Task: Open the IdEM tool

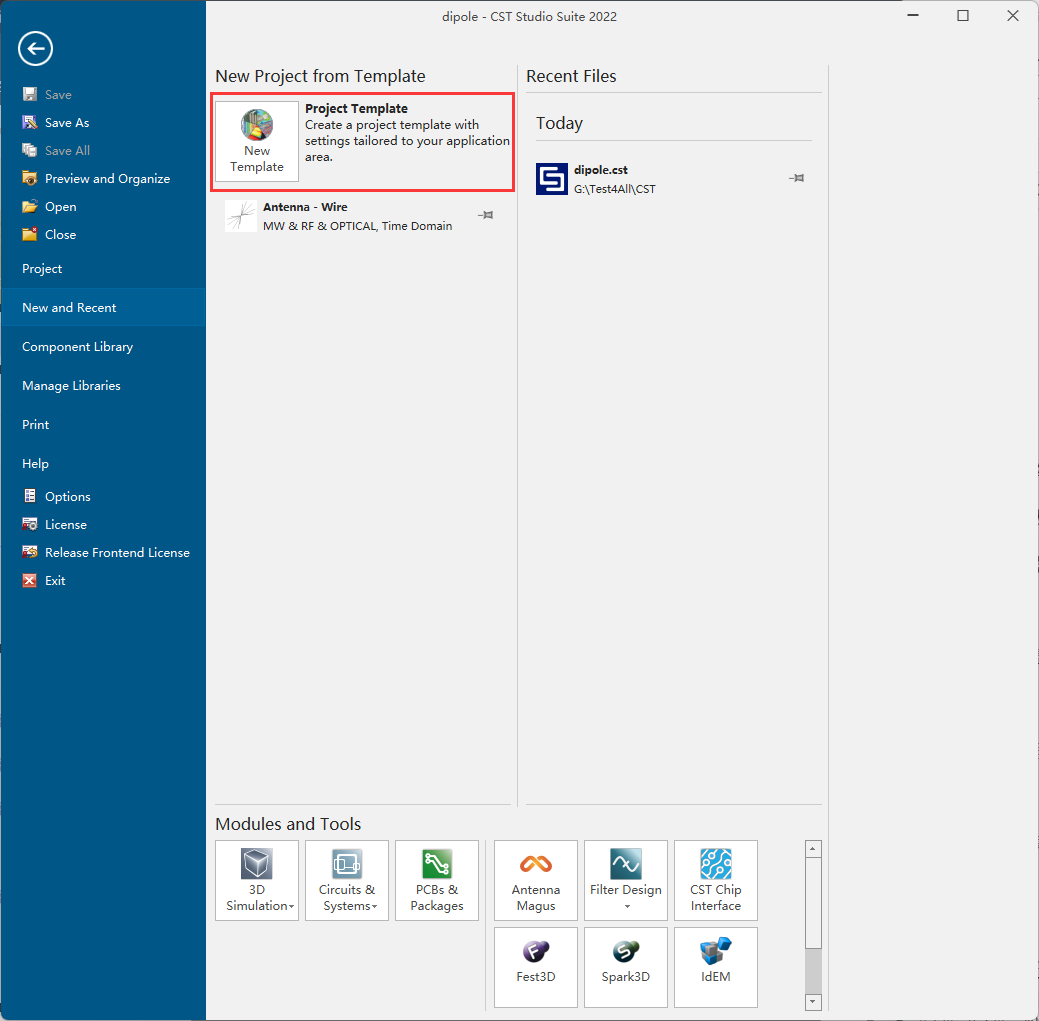Action: click(716, 967)
